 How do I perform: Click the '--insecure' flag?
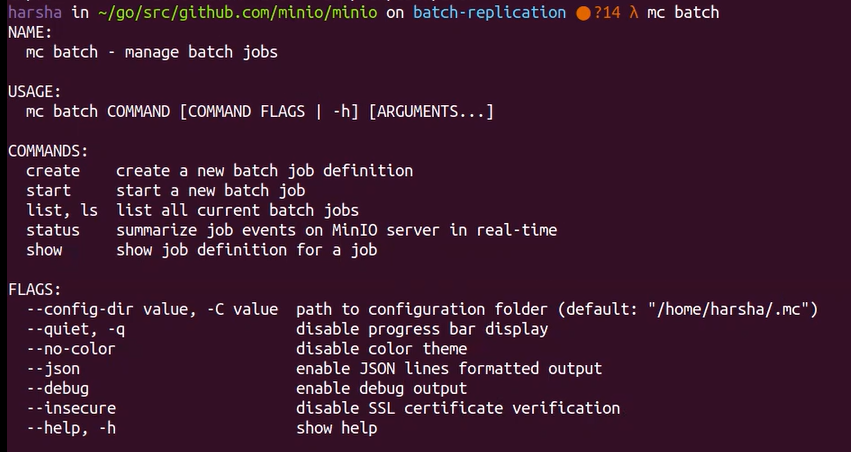[x=71, y=408]
